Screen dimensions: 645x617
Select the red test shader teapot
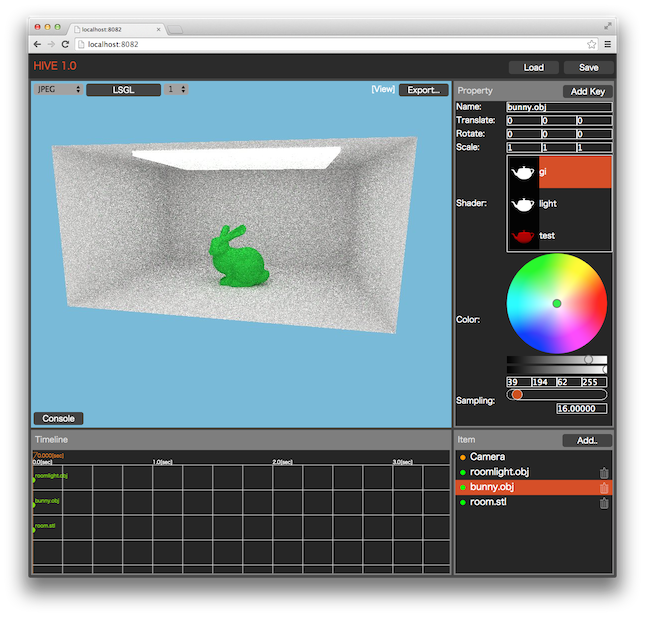[x=523, y=236]
